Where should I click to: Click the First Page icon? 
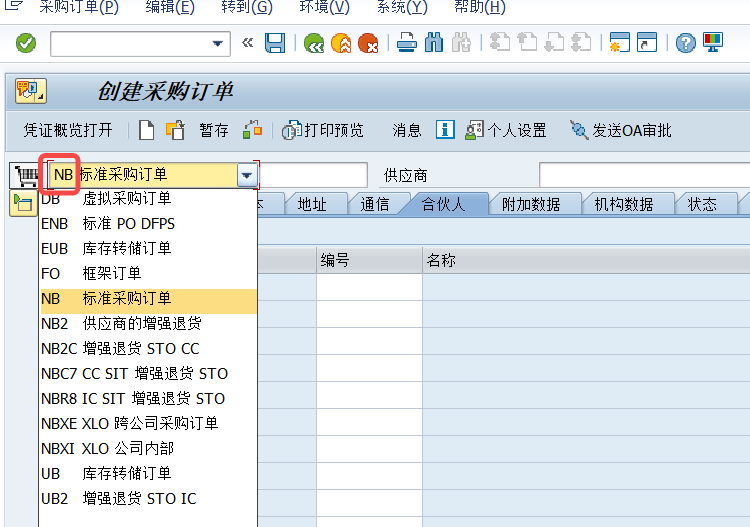coord(500,44)
